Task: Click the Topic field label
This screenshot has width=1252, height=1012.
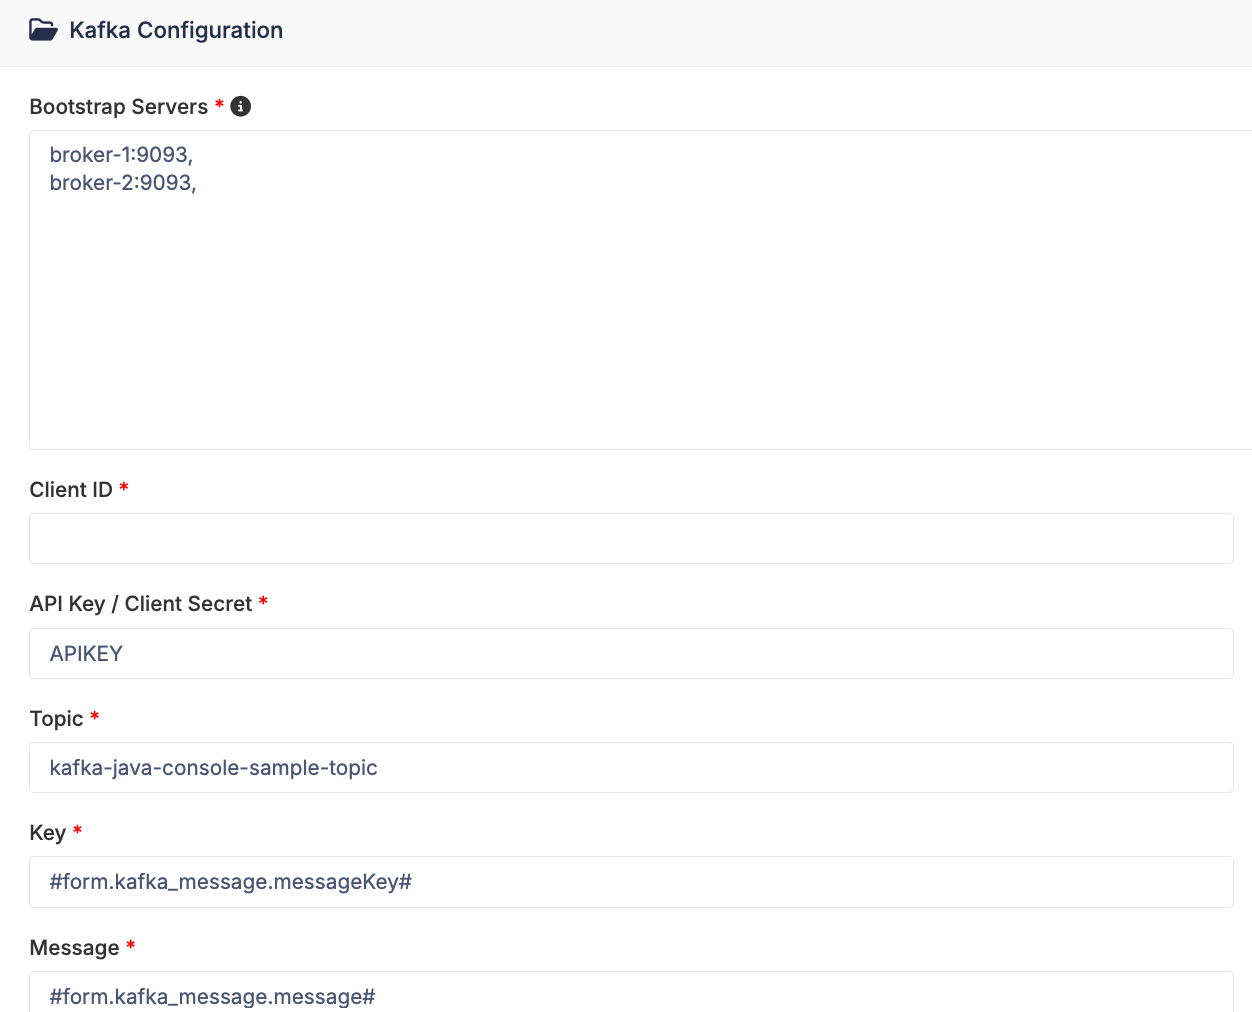Action: (x=56, y=719)
